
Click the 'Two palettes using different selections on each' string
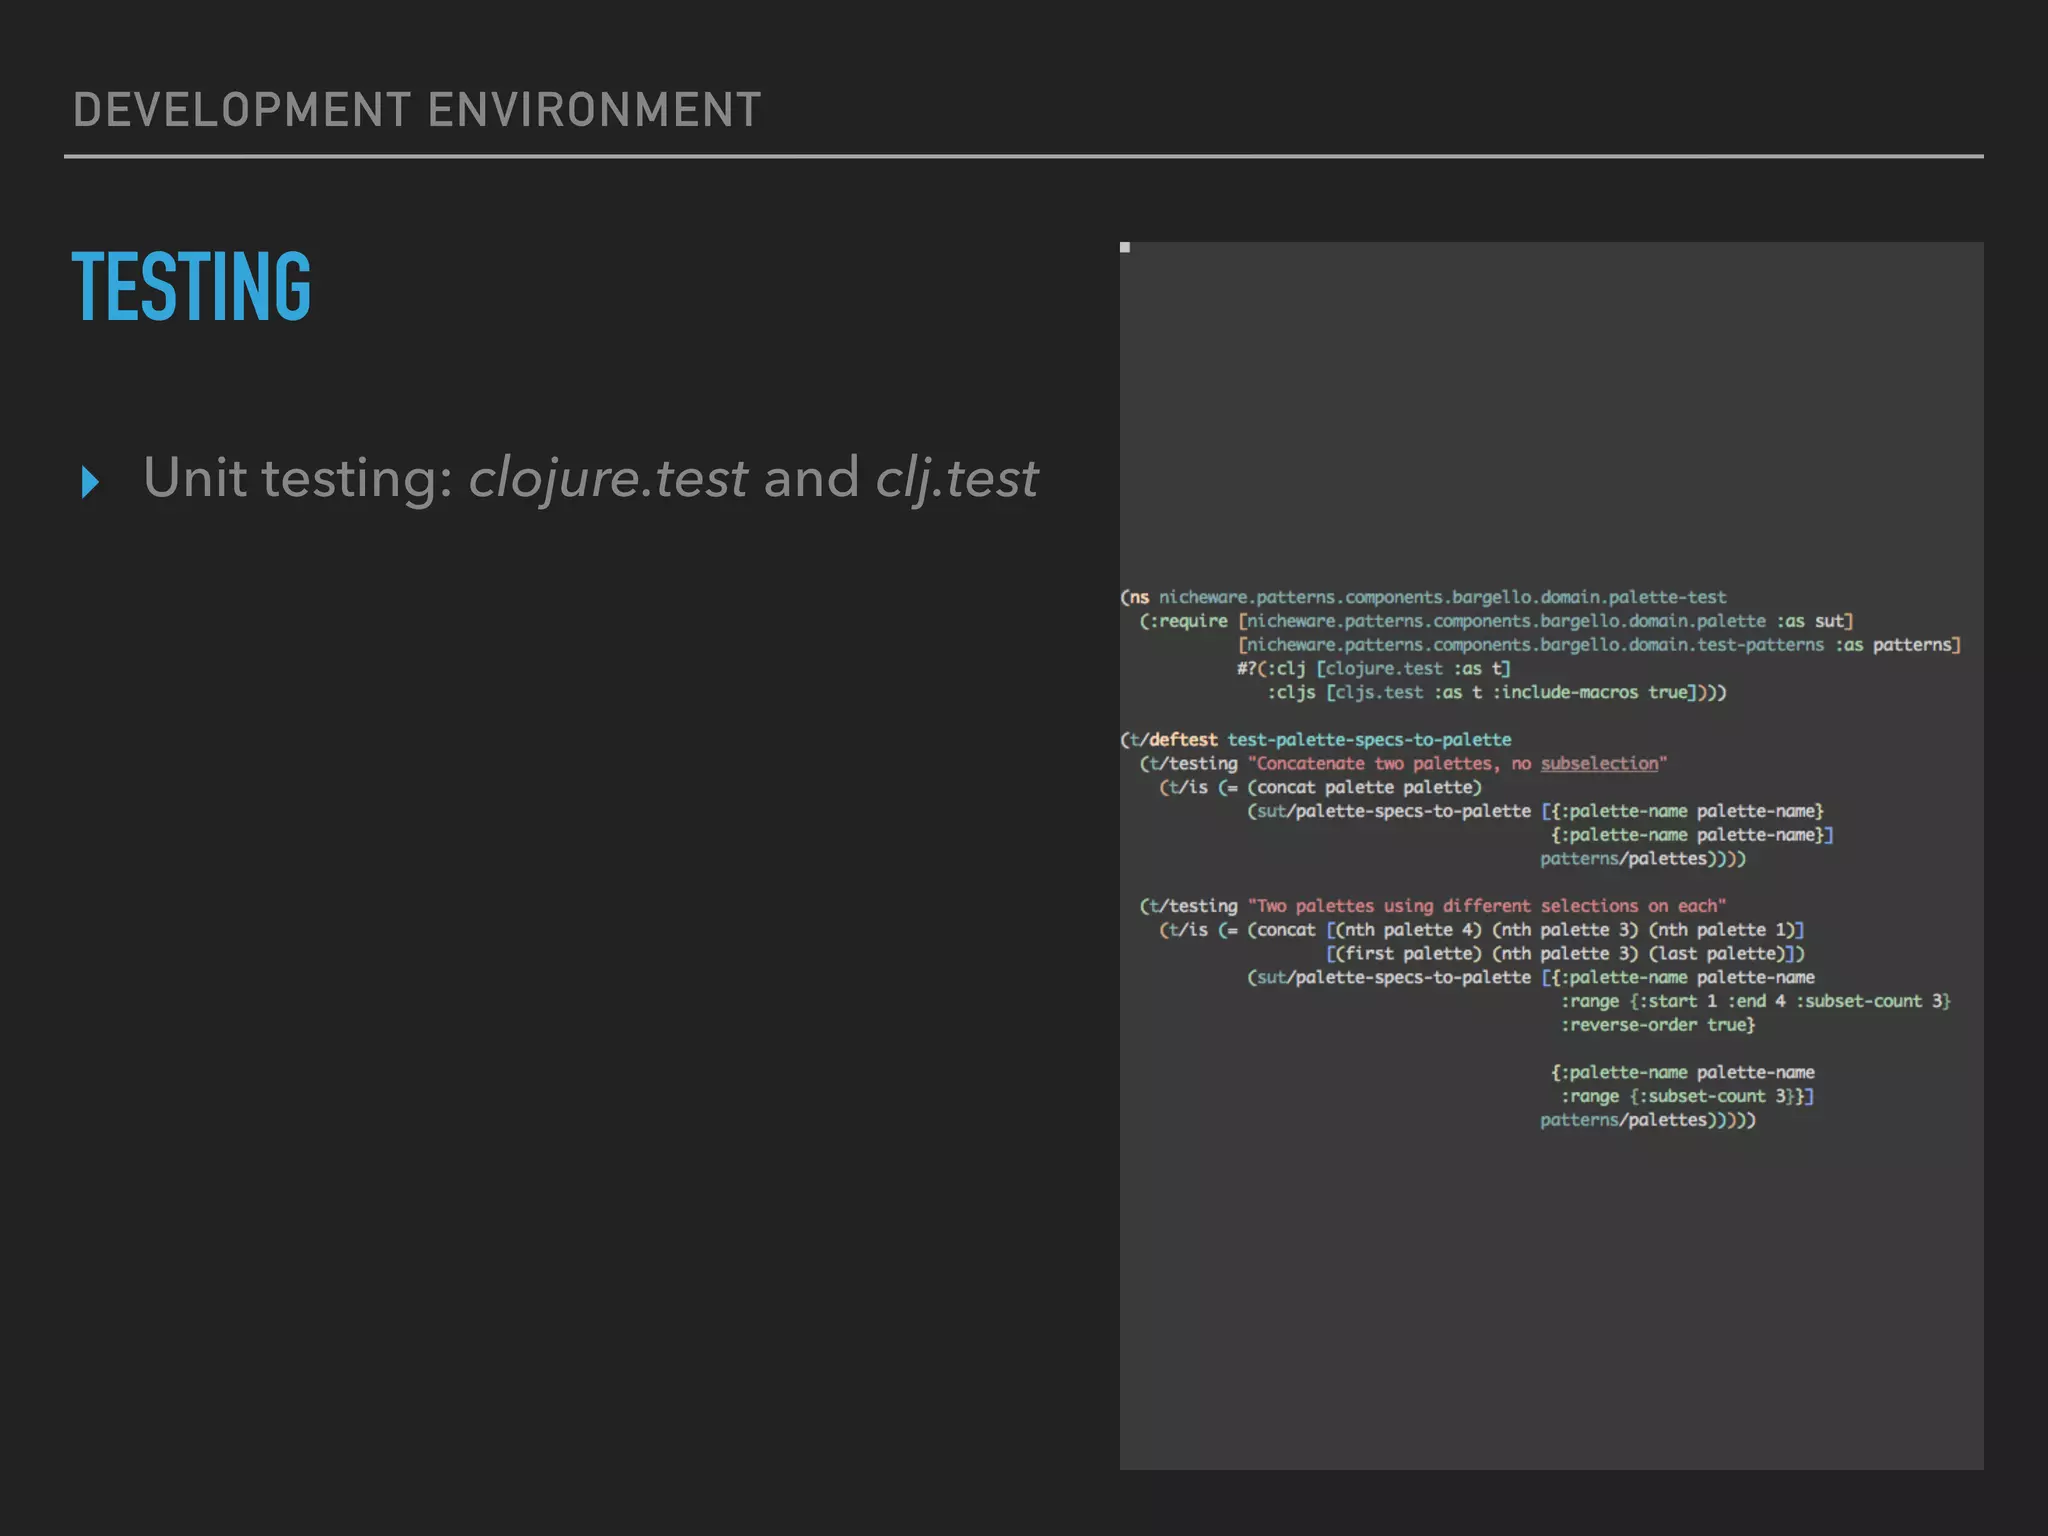(x=1487, y=906)
